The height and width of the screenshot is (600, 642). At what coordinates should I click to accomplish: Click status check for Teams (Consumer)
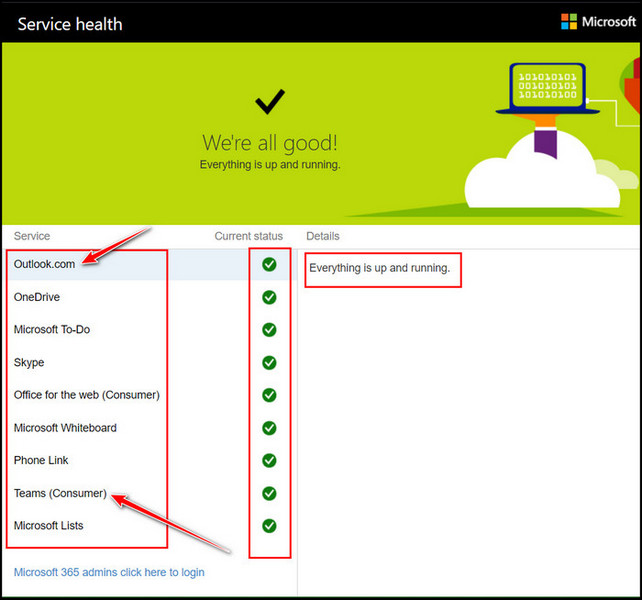pyautogui.click(x=269, y=493)
